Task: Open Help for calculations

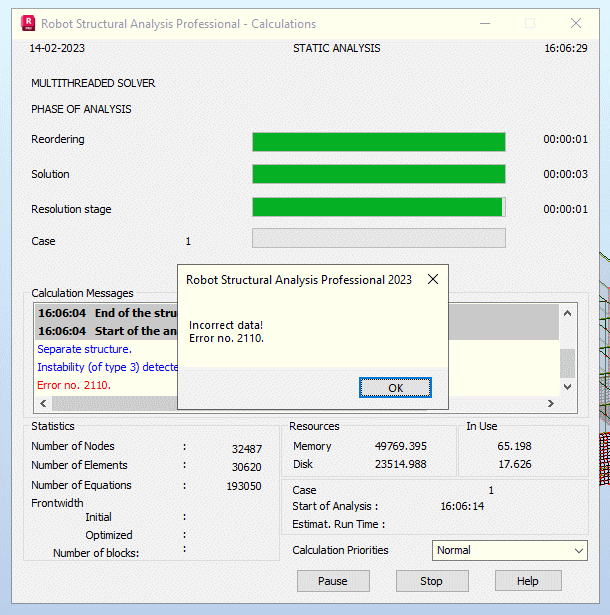Action: (528, 581)
